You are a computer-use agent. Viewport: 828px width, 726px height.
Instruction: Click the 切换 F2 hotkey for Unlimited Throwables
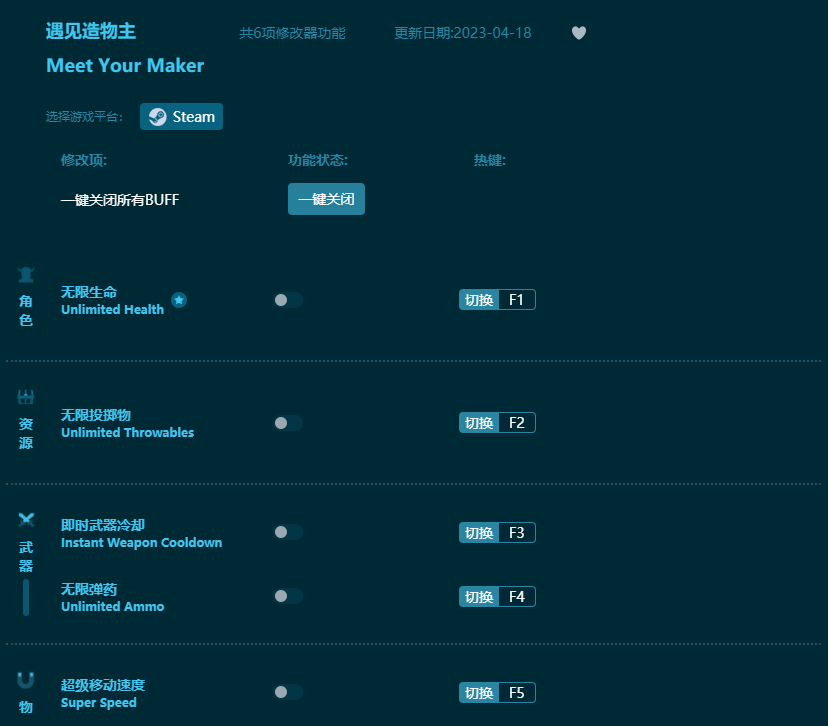point(497,422)
